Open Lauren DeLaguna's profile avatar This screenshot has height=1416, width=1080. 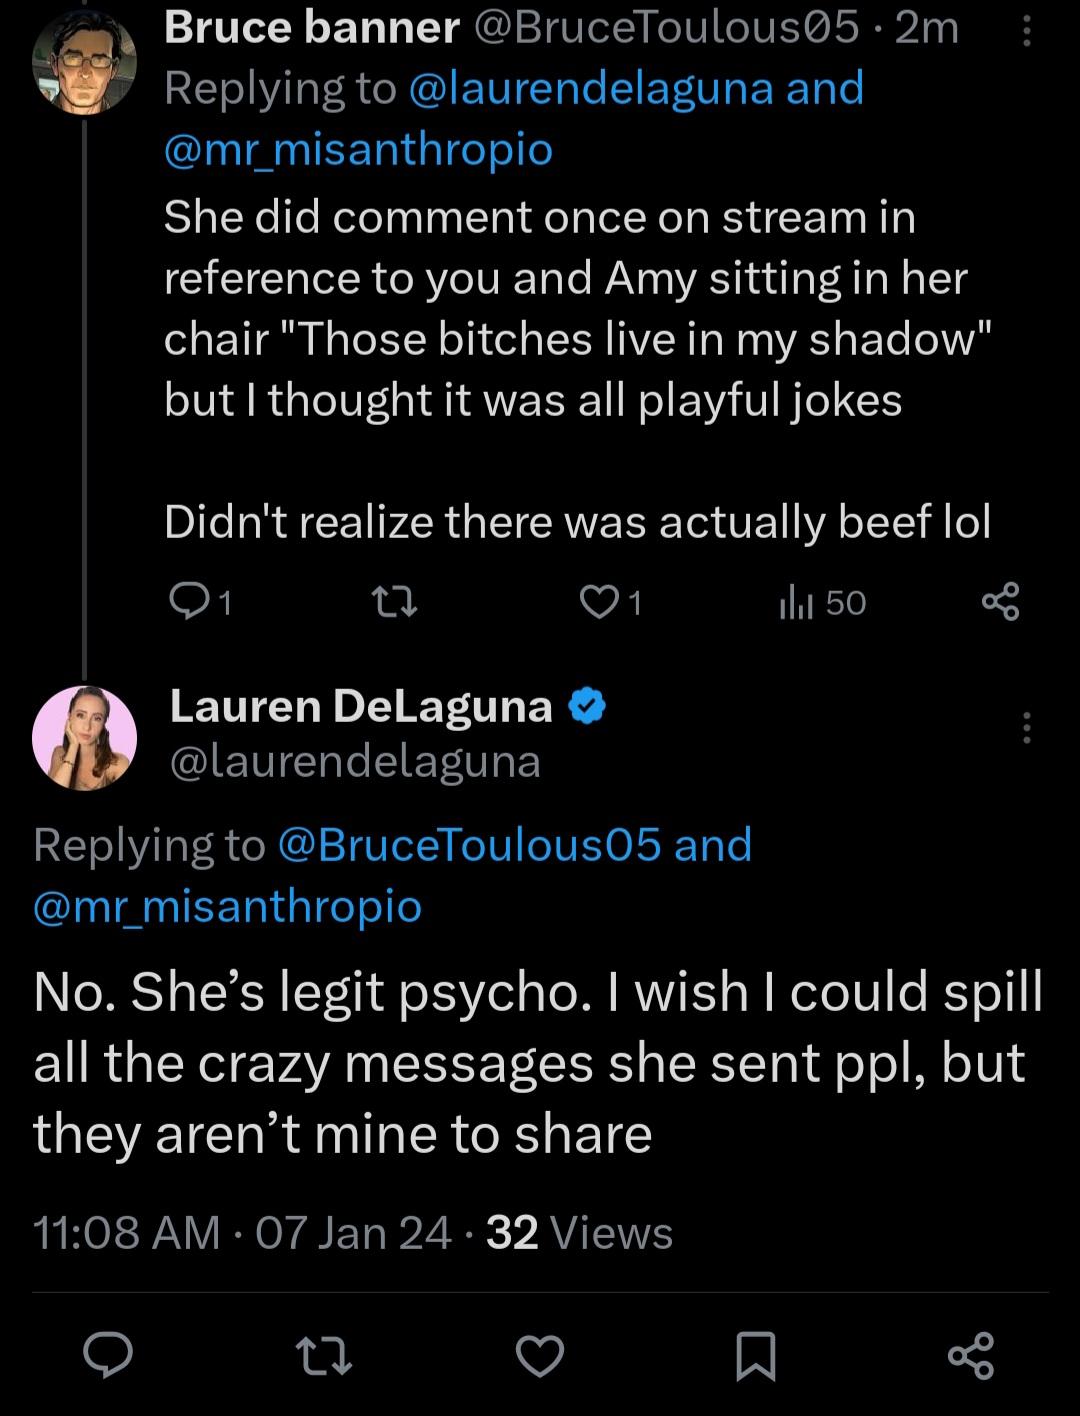84,738
